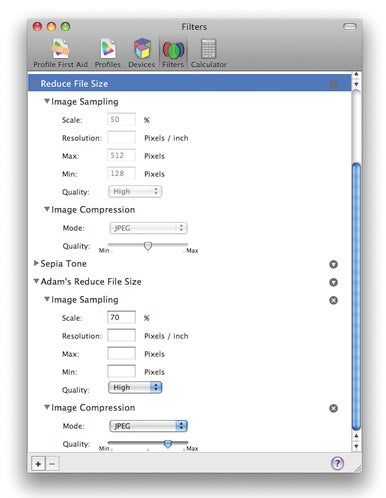Screen dimensions: 386x498
Task: Click empty Min field in Adam's Reduce File Size
Action: pos(121,371)
